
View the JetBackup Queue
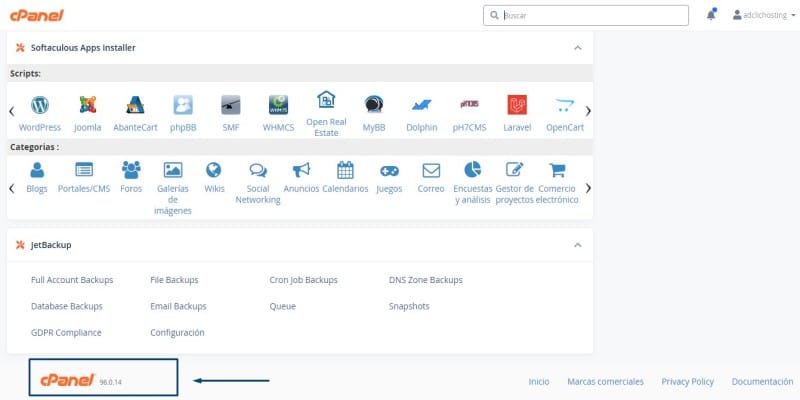(x=283, y=306)
